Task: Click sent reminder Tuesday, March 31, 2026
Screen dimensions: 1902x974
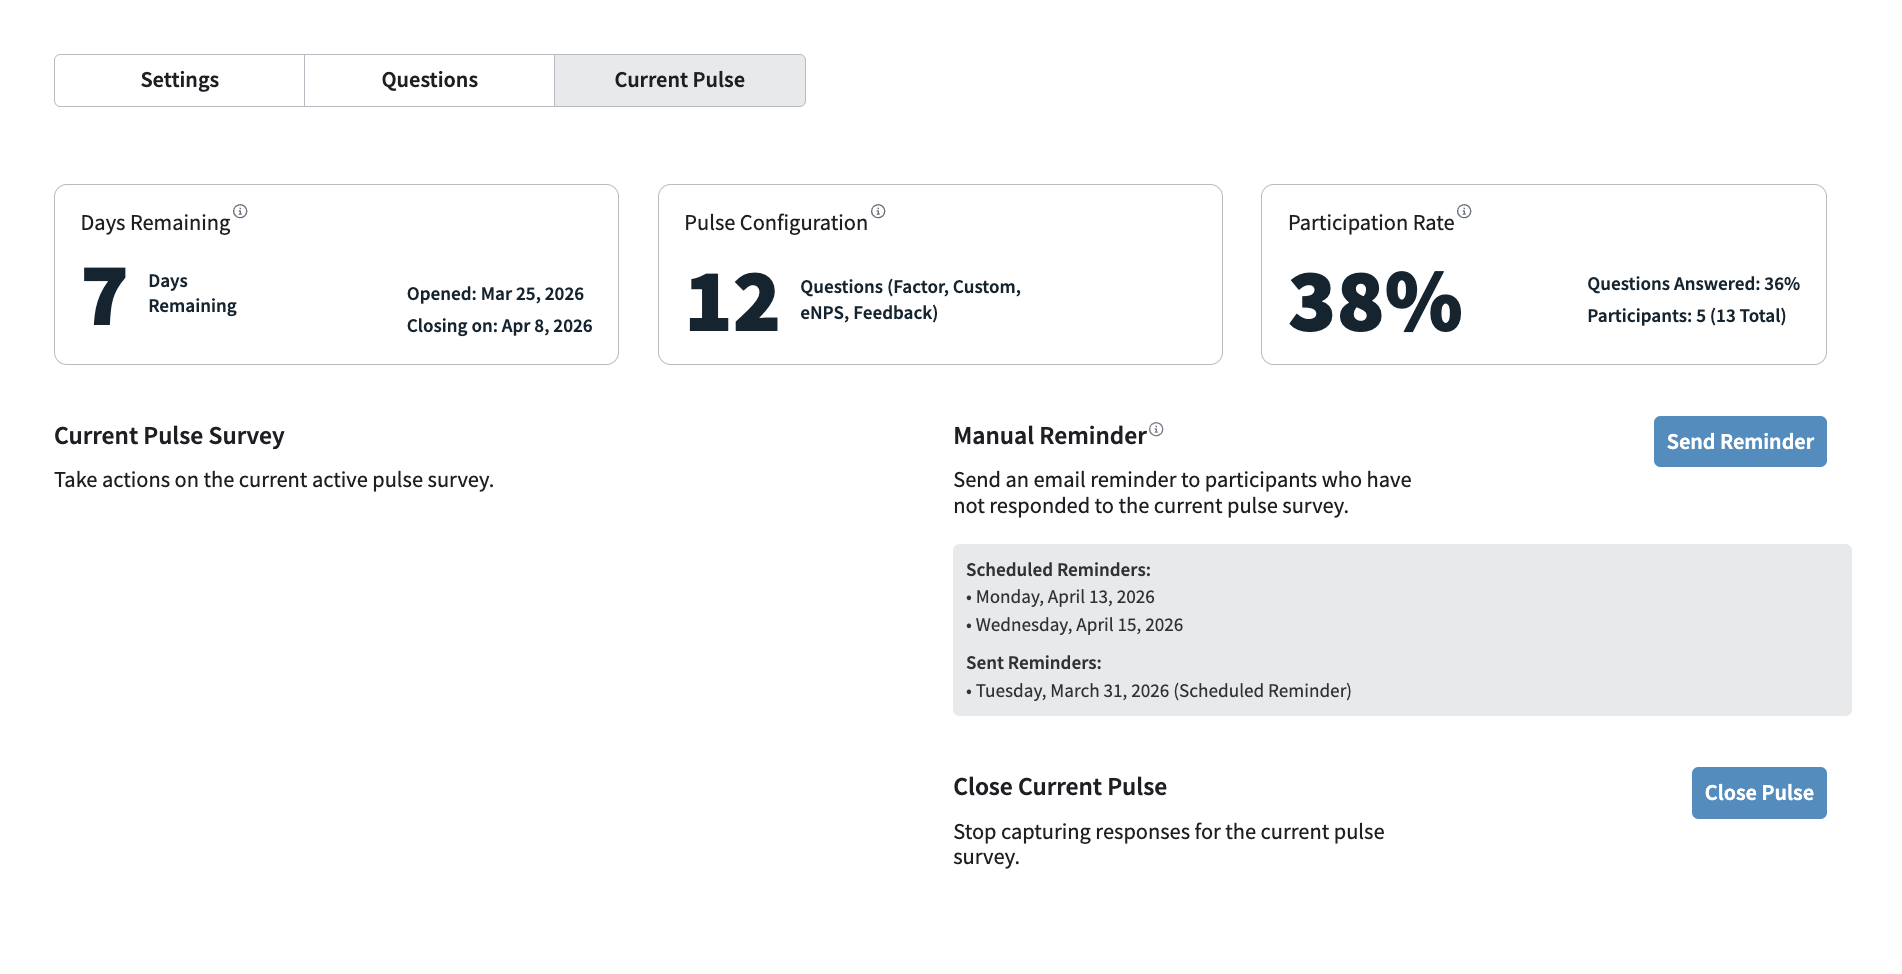Action: (1162, 691)
